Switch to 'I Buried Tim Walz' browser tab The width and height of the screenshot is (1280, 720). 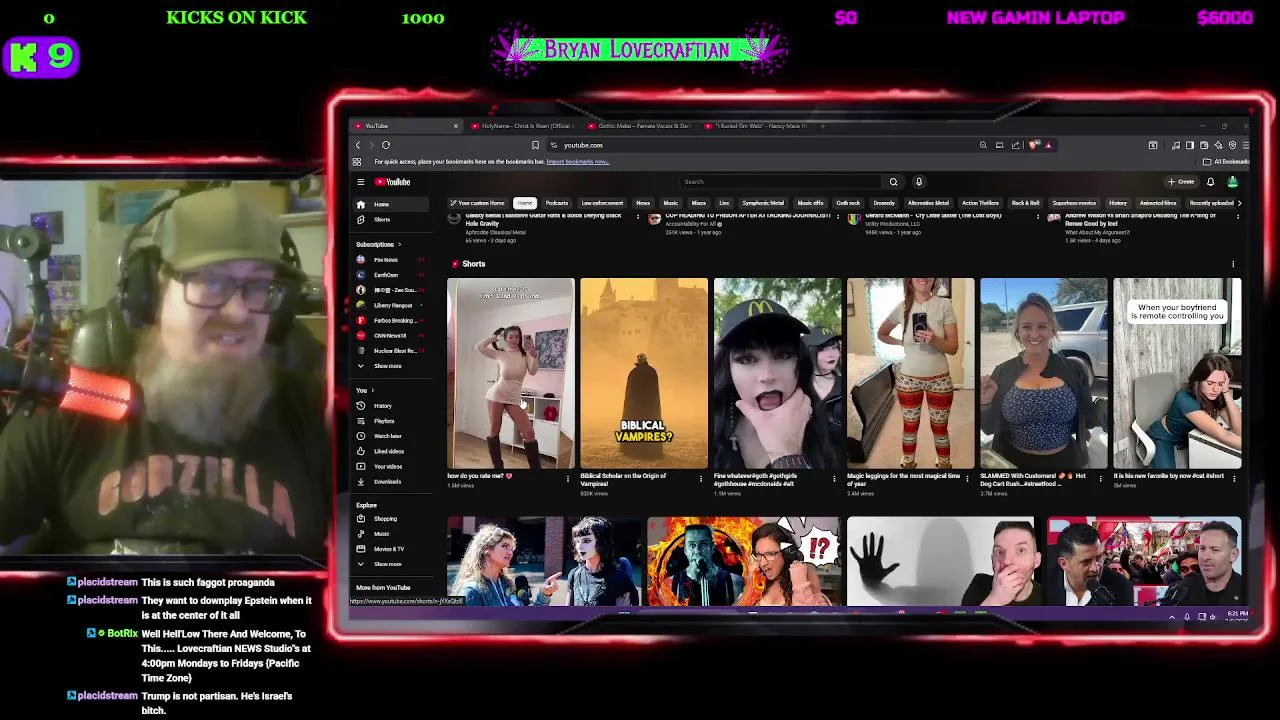coord(756,126)
